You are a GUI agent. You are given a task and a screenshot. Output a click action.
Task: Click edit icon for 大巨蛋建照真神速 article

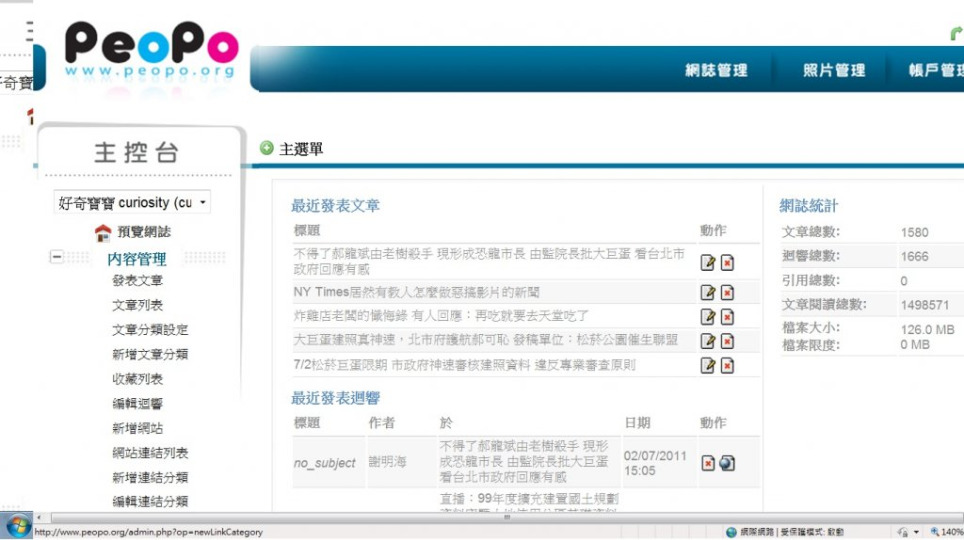point(708,341)
